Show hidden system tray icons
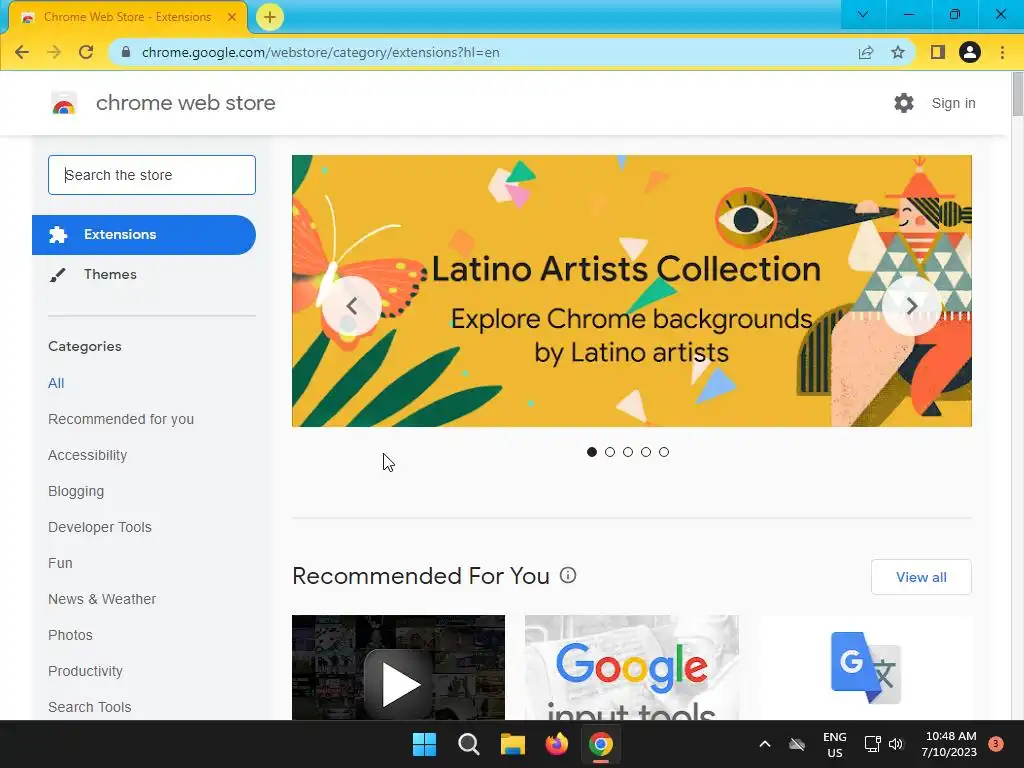1024x768 pixels. (765, 744)
